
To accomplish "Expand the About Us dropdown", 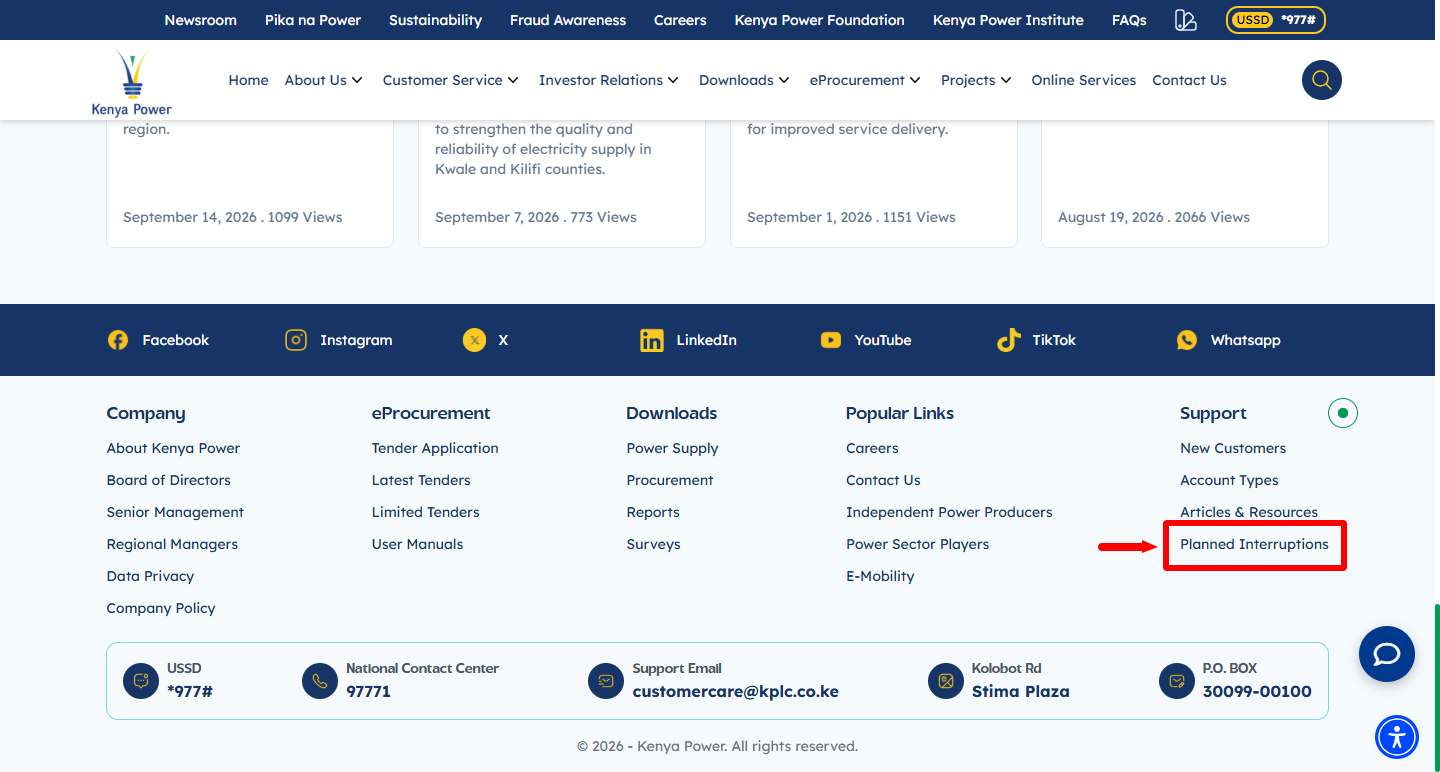I will (x=324, y=80).
